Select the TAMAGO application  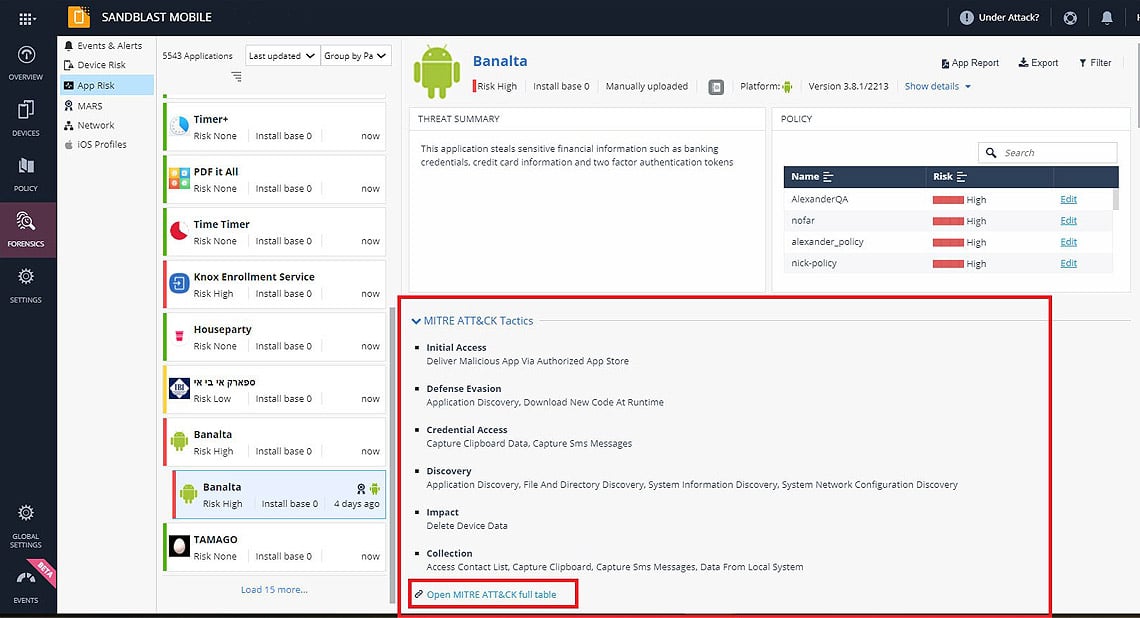275,547
